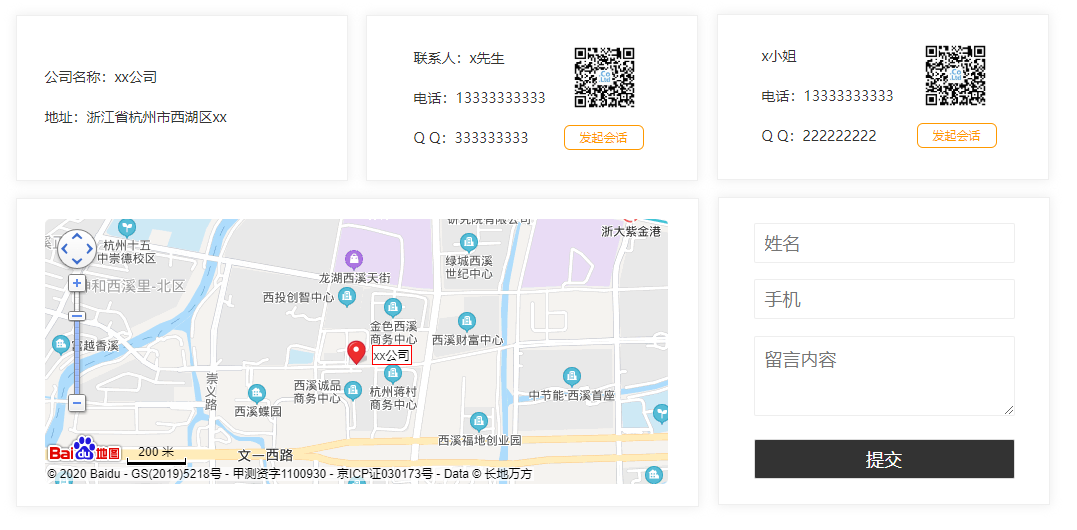
Task: Click the 崇义路 road label
Action: pos(212,391)
